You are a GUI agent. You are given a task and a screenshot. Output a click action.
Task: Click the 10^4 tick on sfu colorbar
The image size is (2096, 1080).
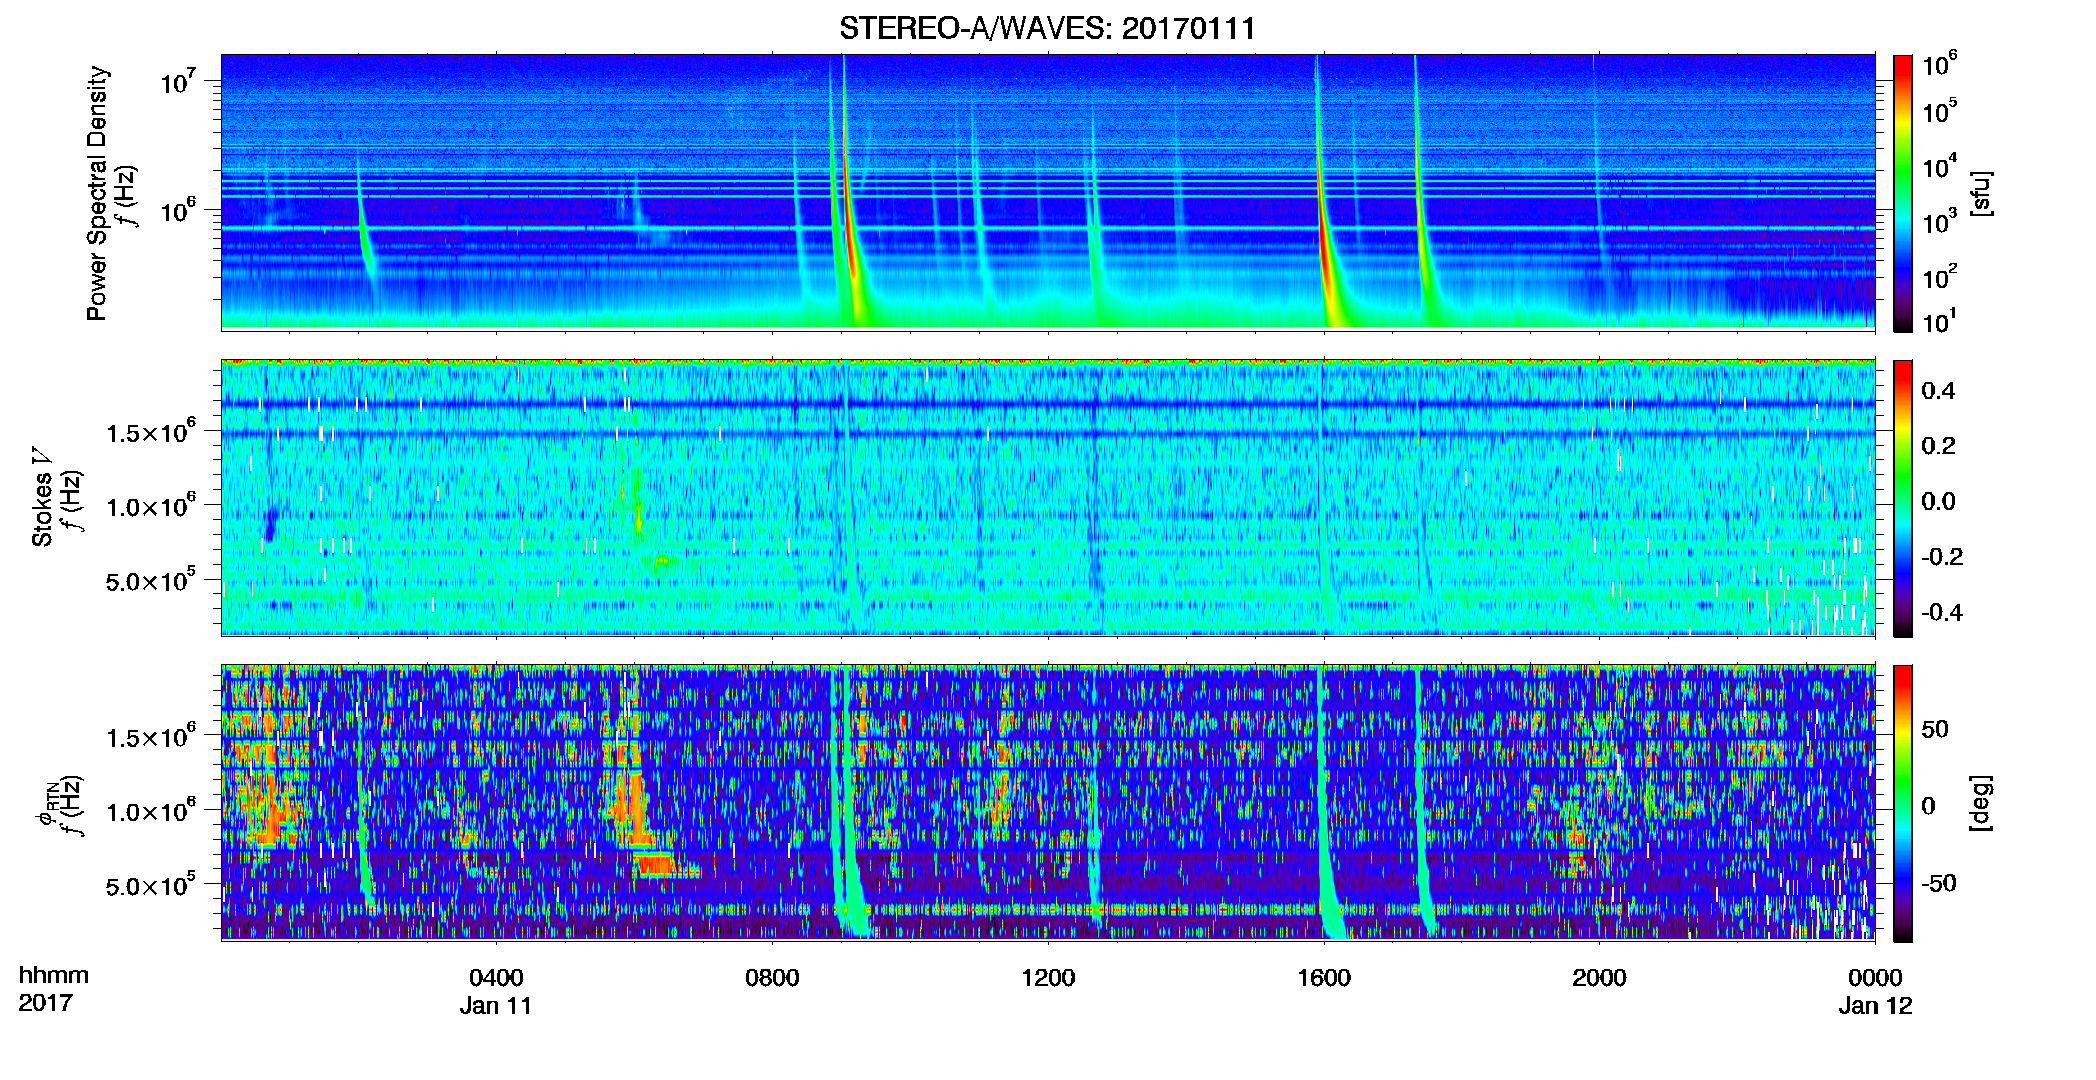pos(1939,166)
